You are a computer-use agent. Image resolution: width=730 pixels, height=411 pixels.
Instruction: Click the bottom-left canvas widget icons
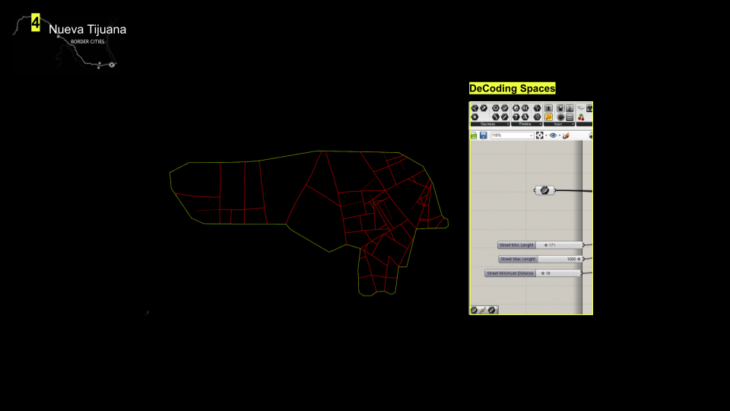tap(483, 310)
